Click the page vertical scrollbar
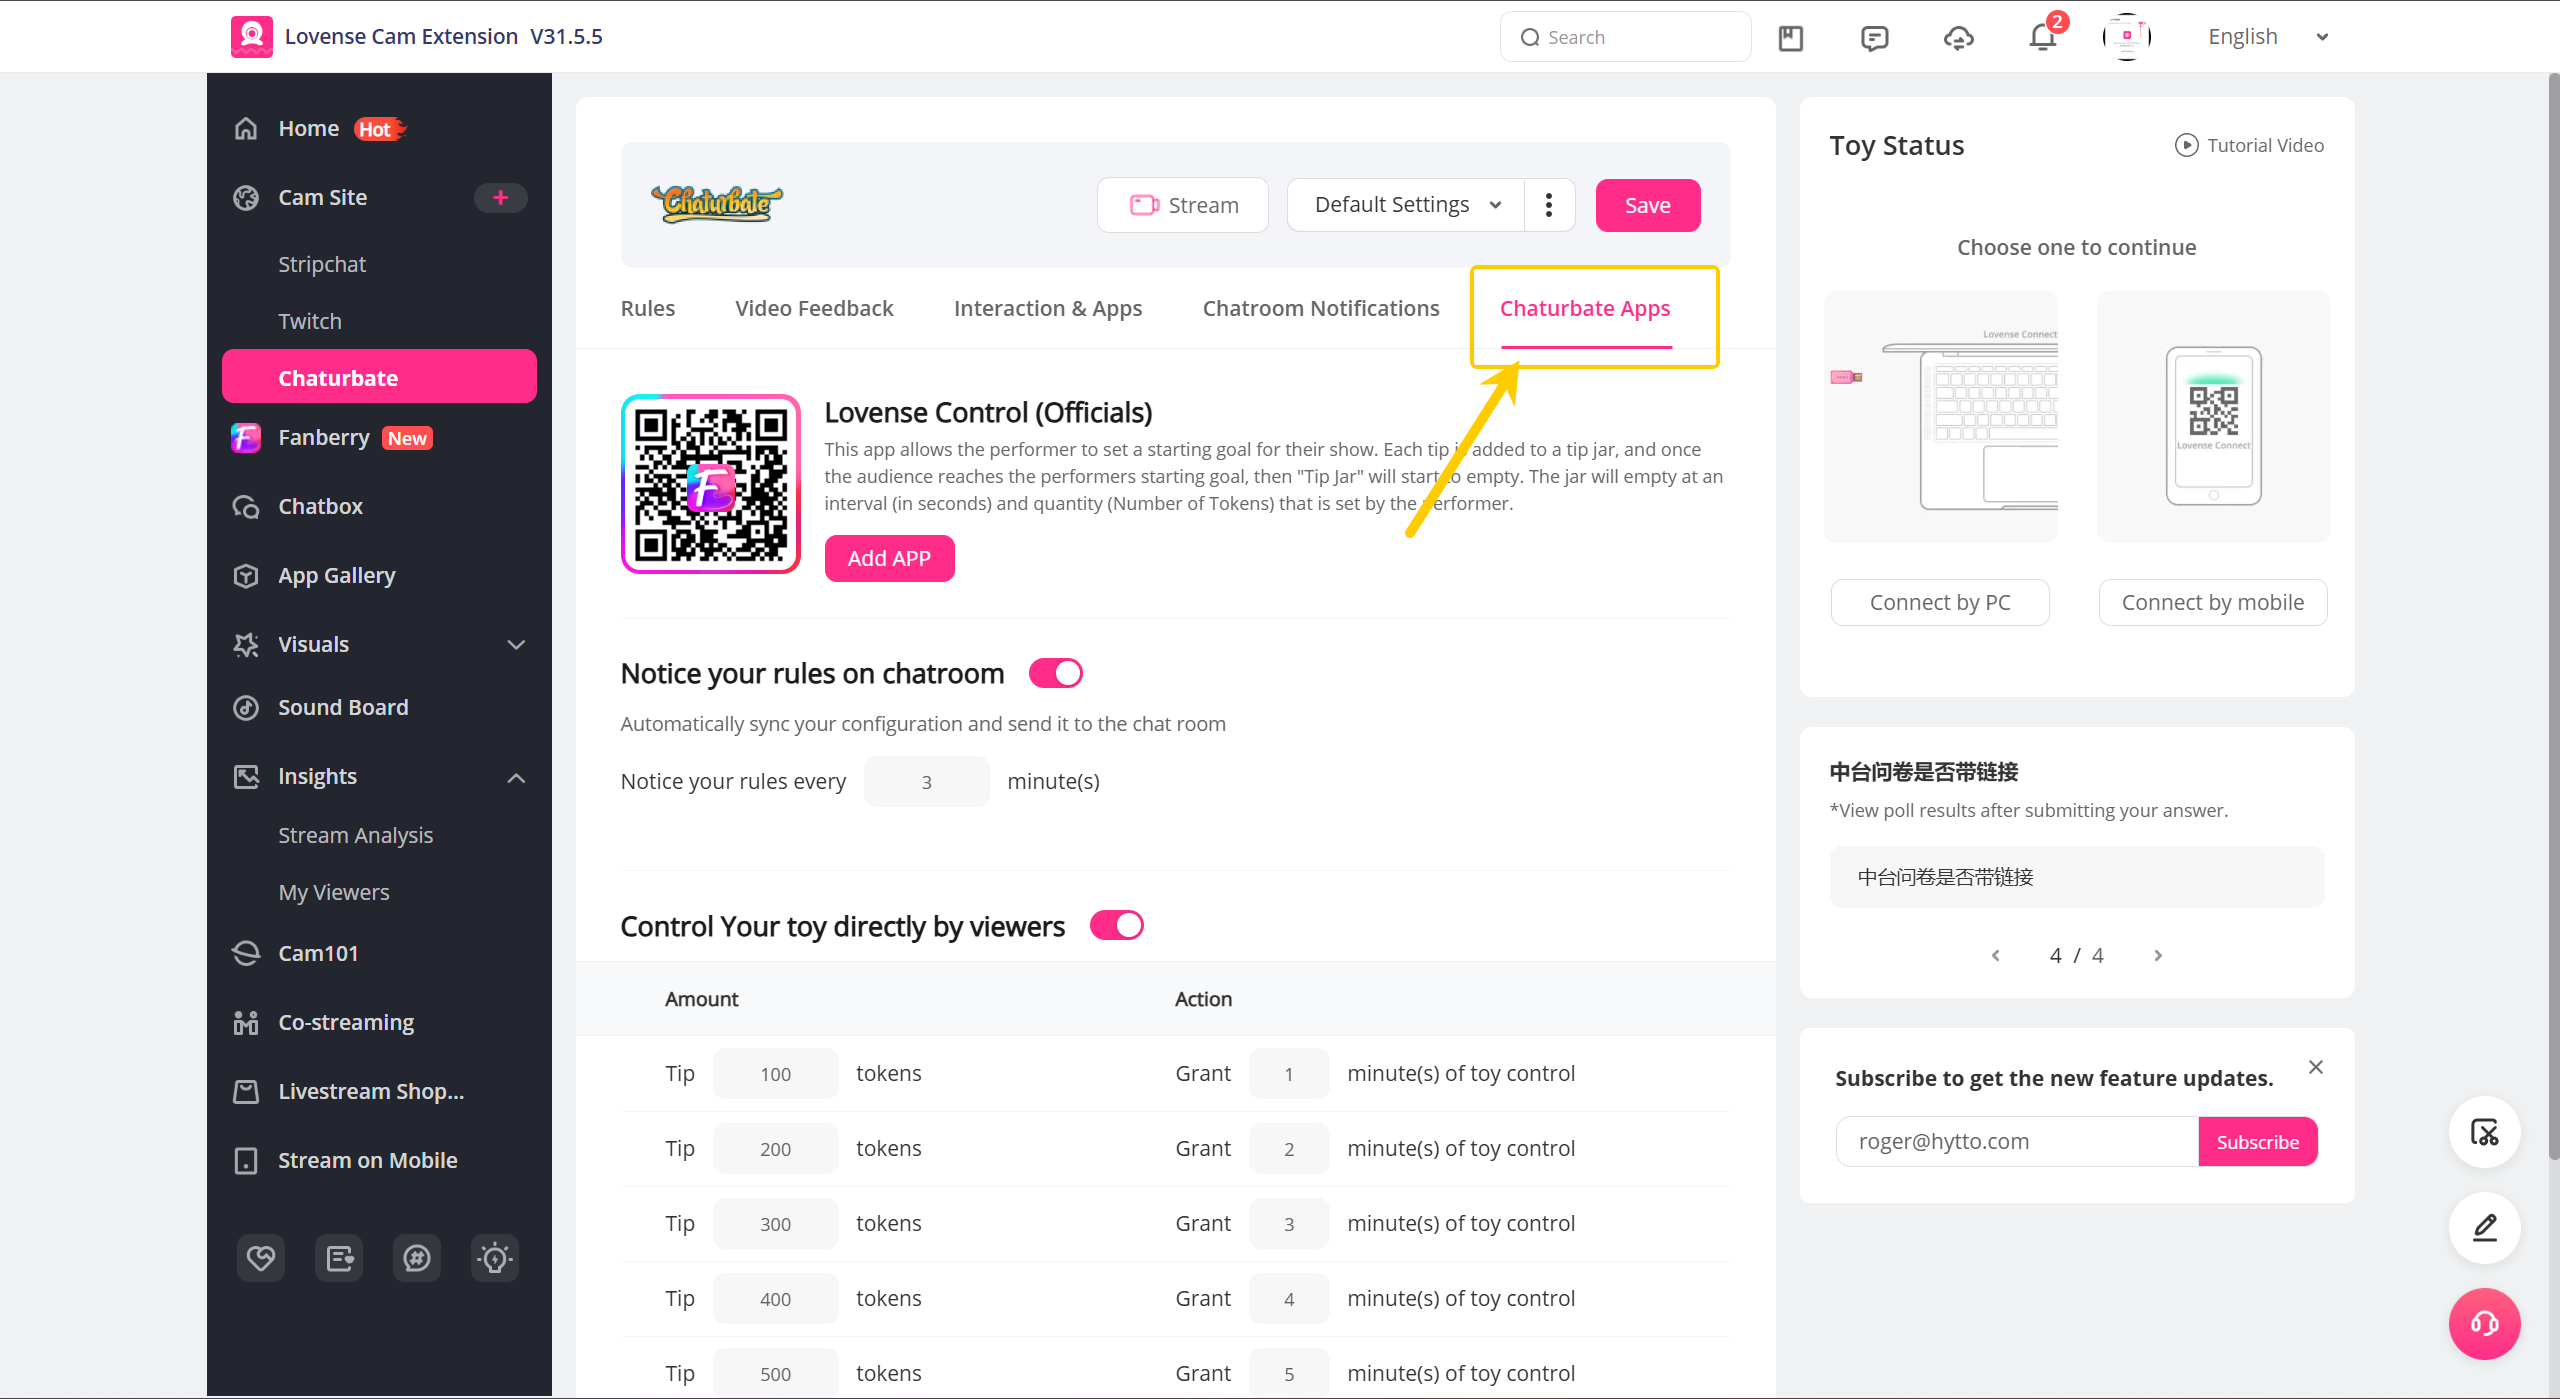 pyautogui.click(x=2553, y=617)
